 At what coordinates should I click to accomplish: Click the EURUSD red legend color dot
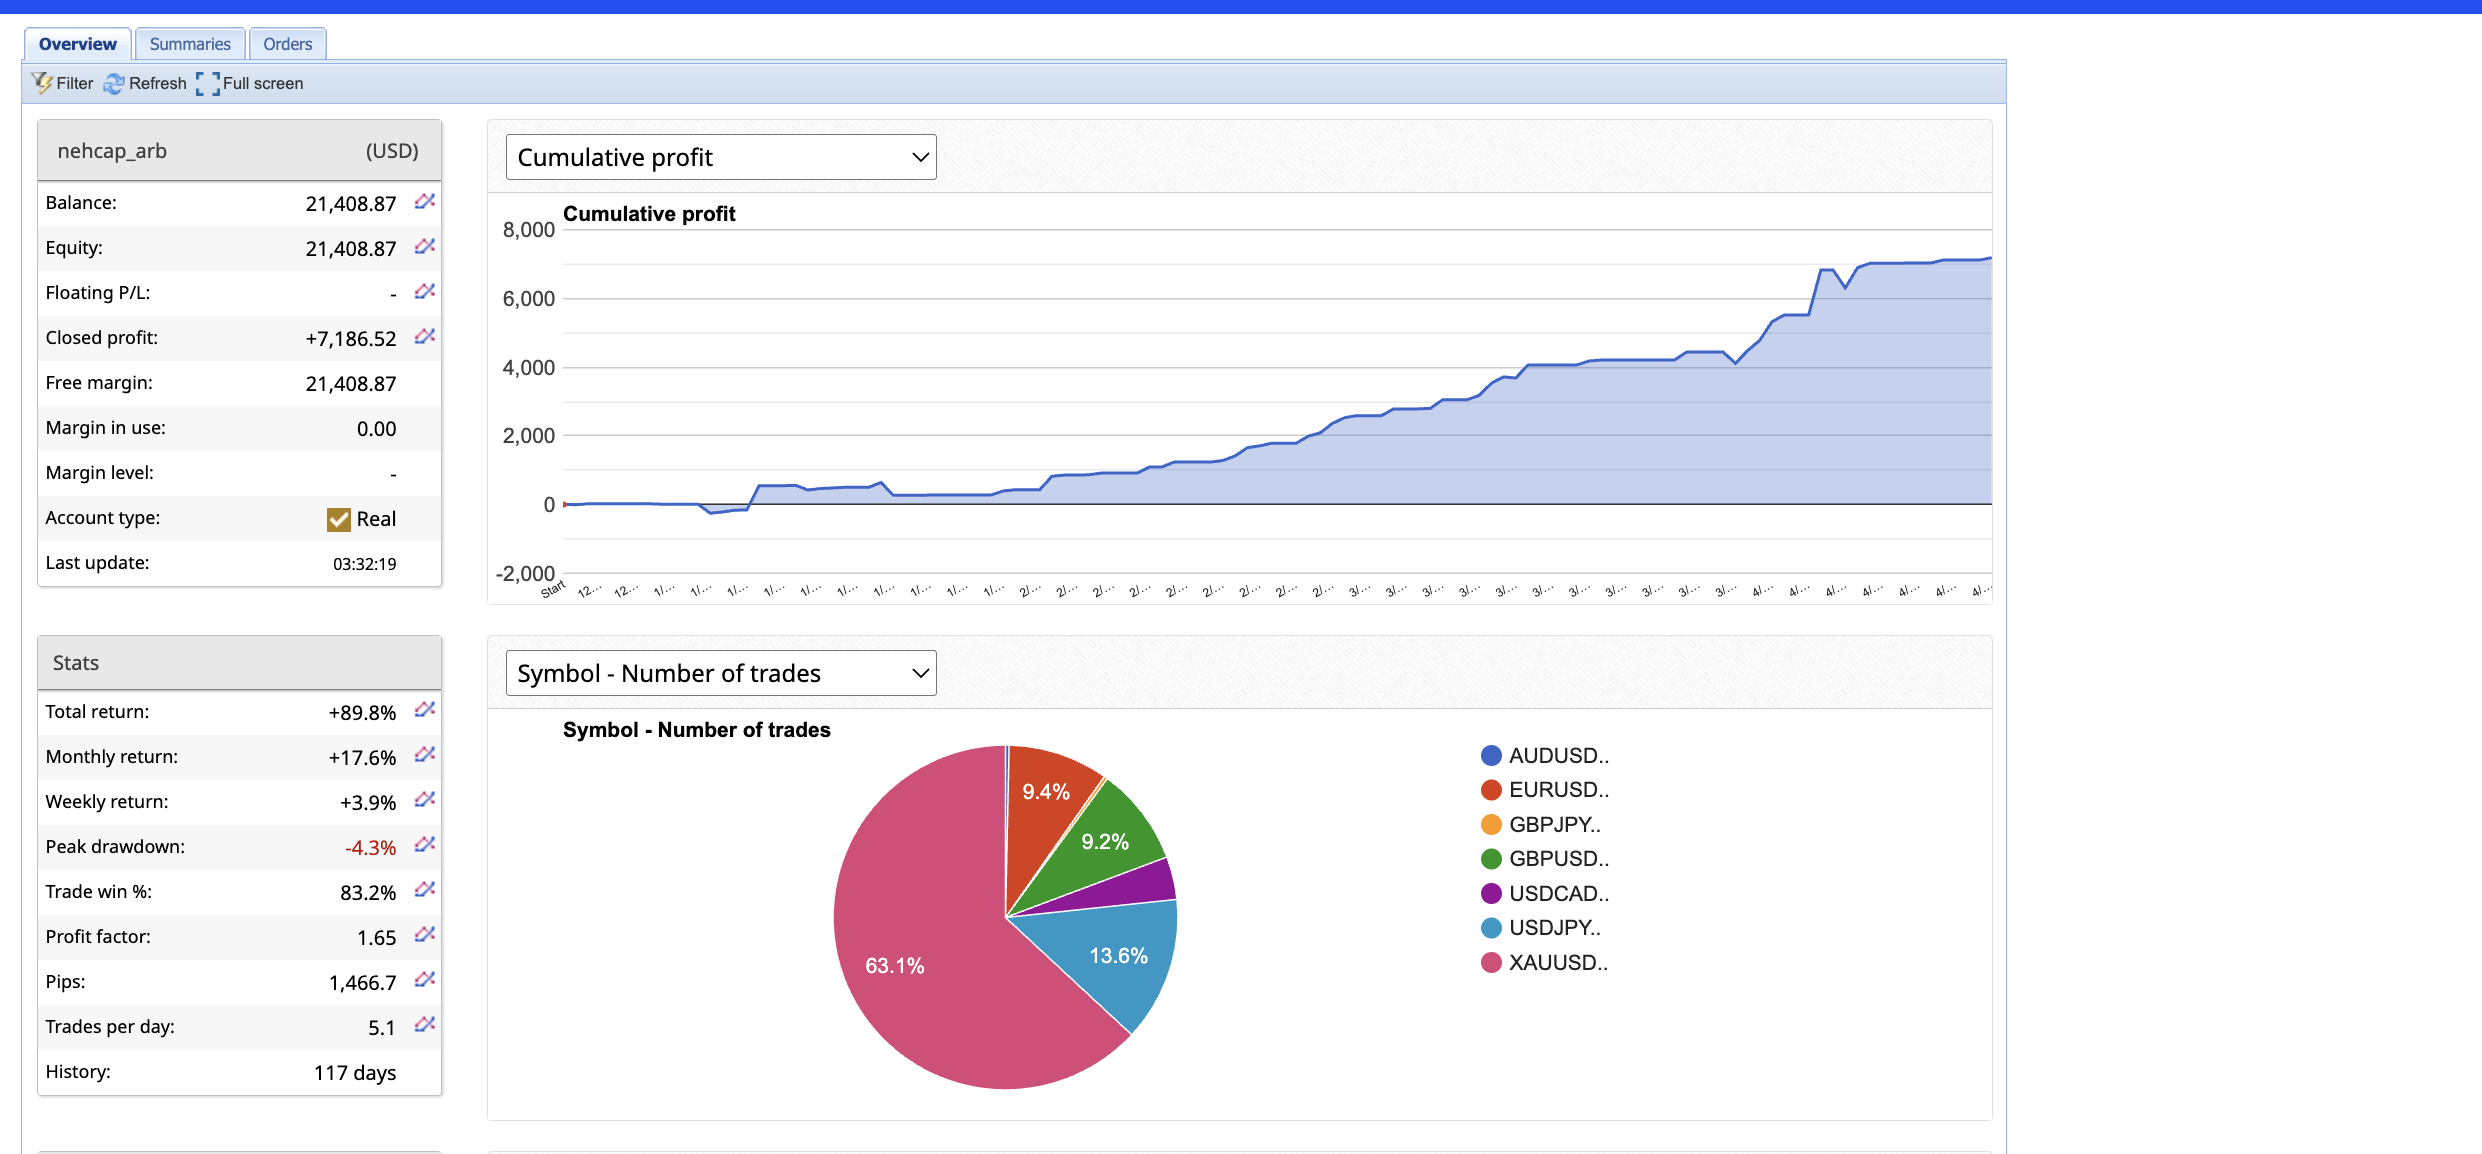coord(1491,790)
